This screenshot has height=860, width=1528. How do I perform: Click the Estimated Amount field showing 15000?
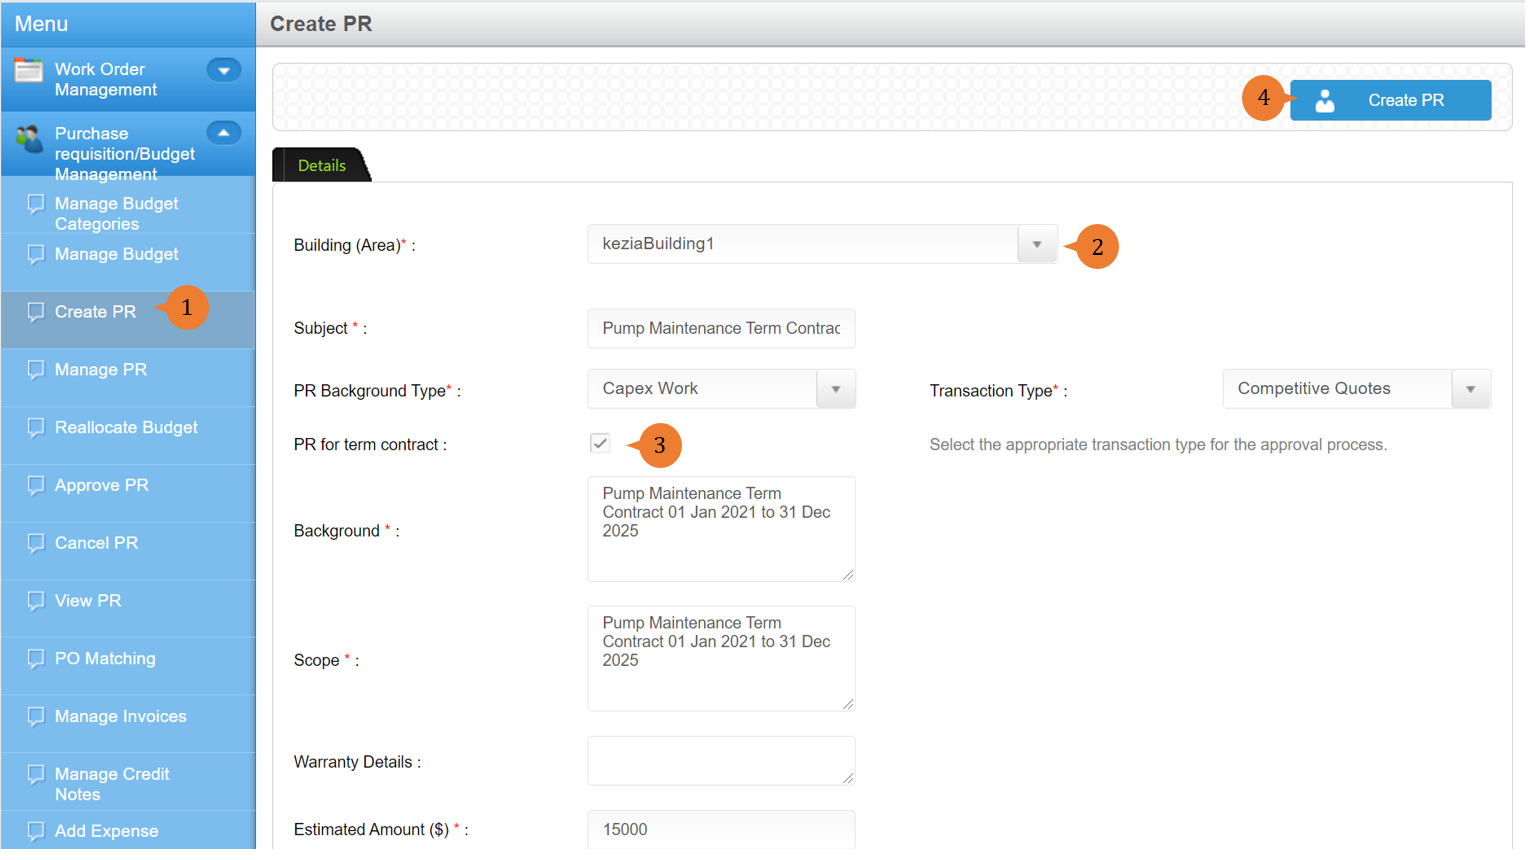pyautogui.click(x=722, y=831)
